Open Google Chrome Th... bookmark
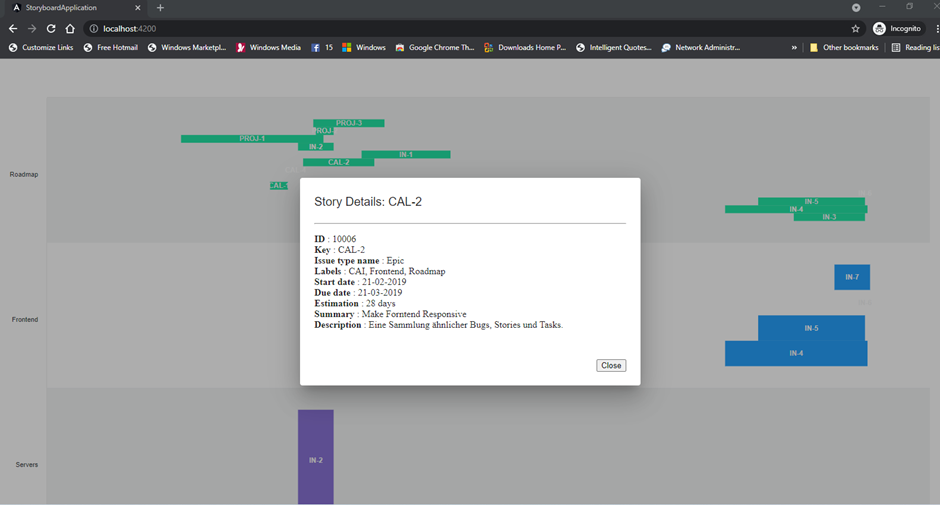Screen dimensions: 940x505 point(435,47)
